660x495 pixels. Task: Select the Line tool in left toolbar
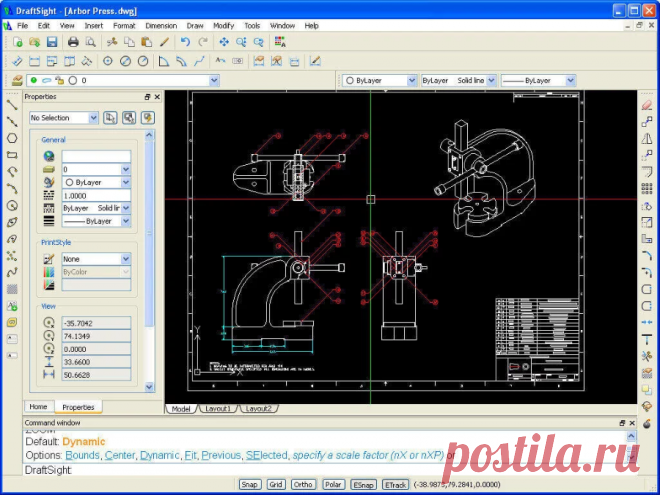(x=12, y=105)
